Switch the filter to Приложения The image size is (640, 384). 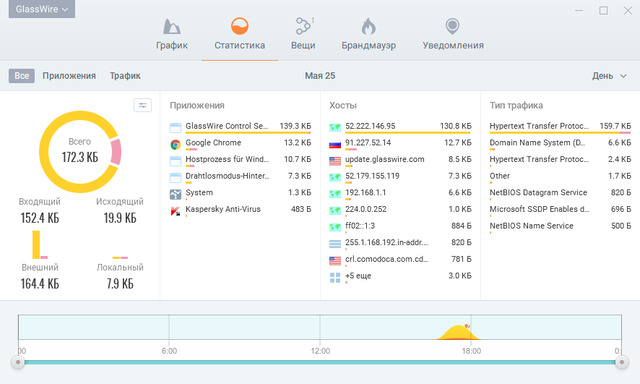click(69, 75)
